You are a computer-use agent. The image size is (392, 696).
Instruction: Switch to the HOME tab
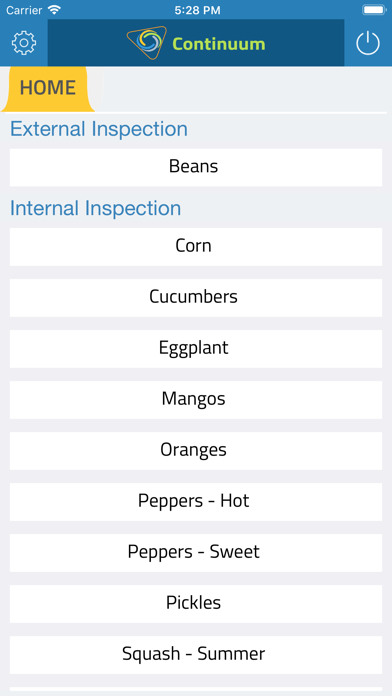tap(48, 88)
